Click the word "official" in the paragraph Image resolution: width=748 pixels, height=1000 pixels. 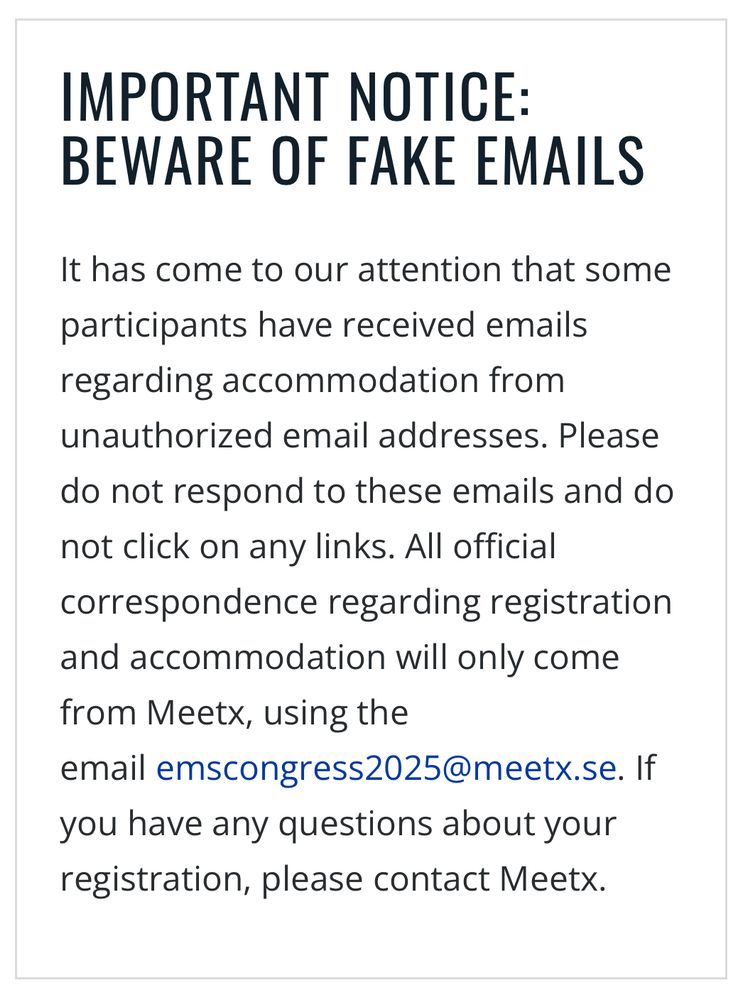click(504, 547)
